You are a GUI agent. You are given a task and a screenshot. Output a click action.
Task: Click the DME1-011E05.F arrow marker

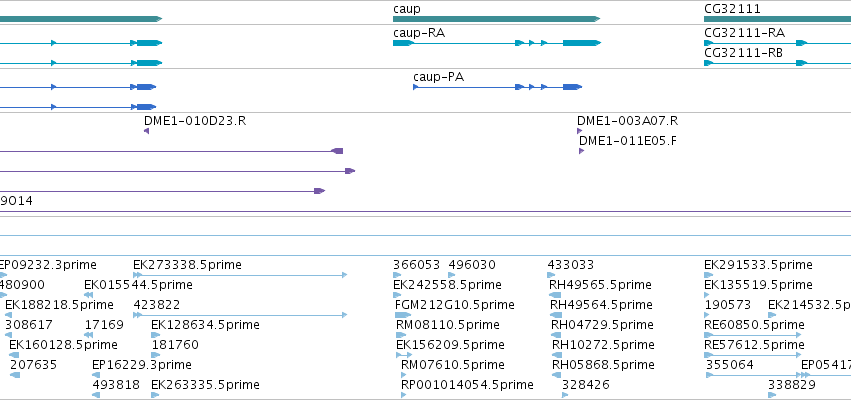click(x=581, y=151)
